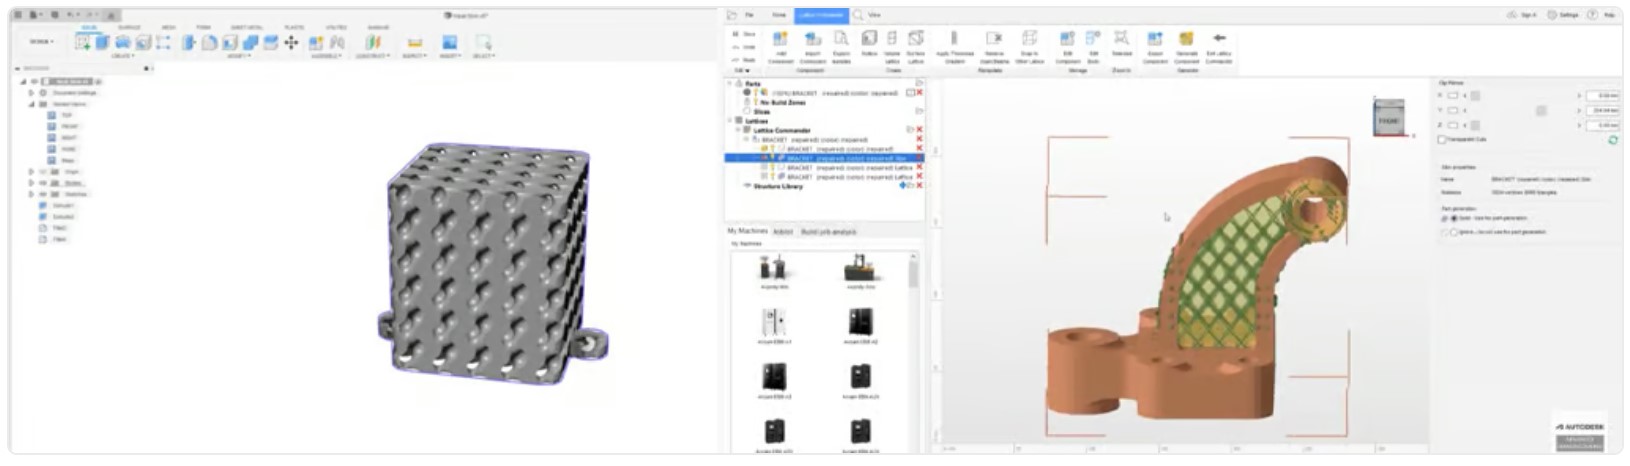Select the Apply Thickness Gradient tool

(954, 40)
